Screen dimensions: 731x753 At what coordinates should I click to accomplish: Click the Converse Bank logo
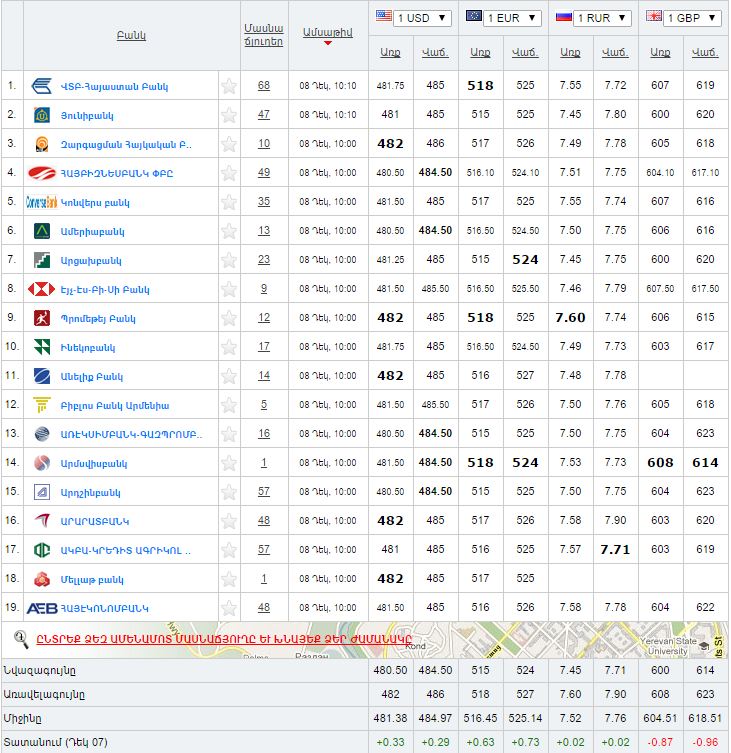click(x=42, y=202)
